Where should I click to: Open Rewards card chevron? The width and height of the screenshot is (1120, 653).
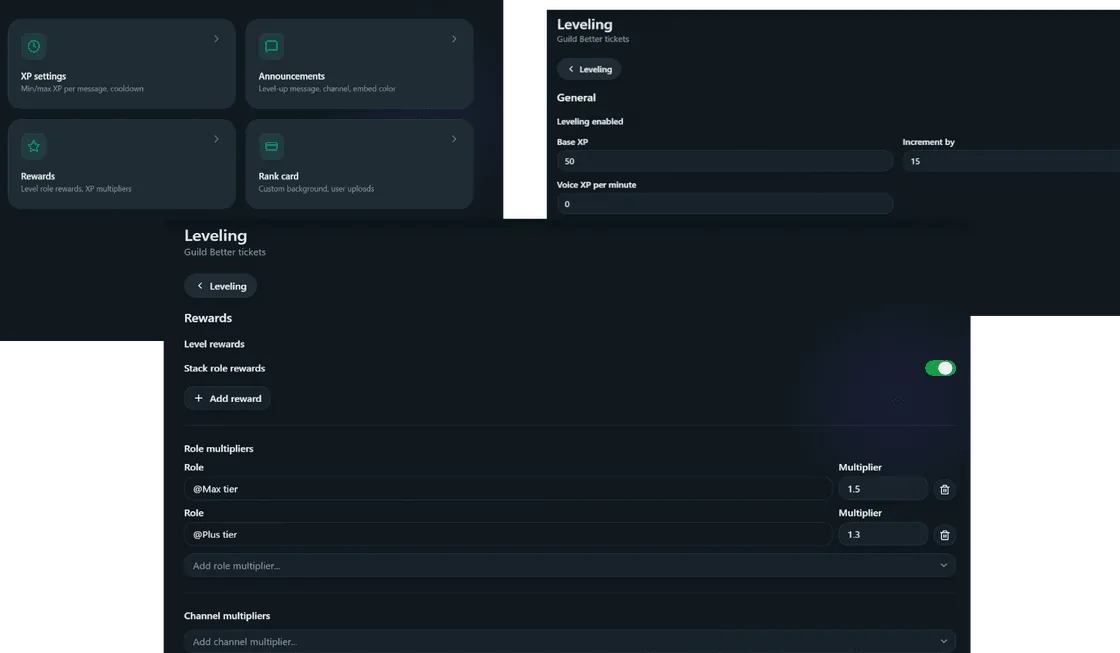pyautogui.click(x=216, y=139)
